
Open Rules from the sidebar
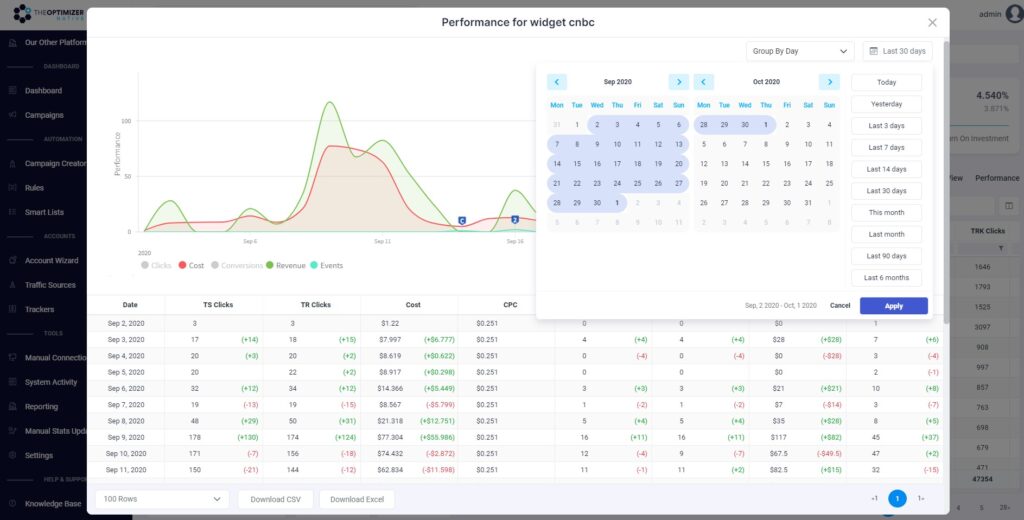tap(35, 187)
